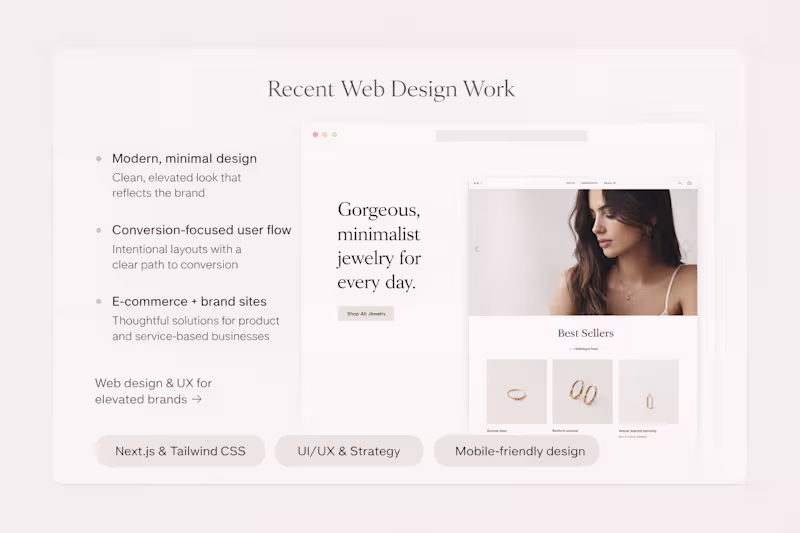
Task: Select the UI/UX & Strategy pill
Action: pos(349,451)
